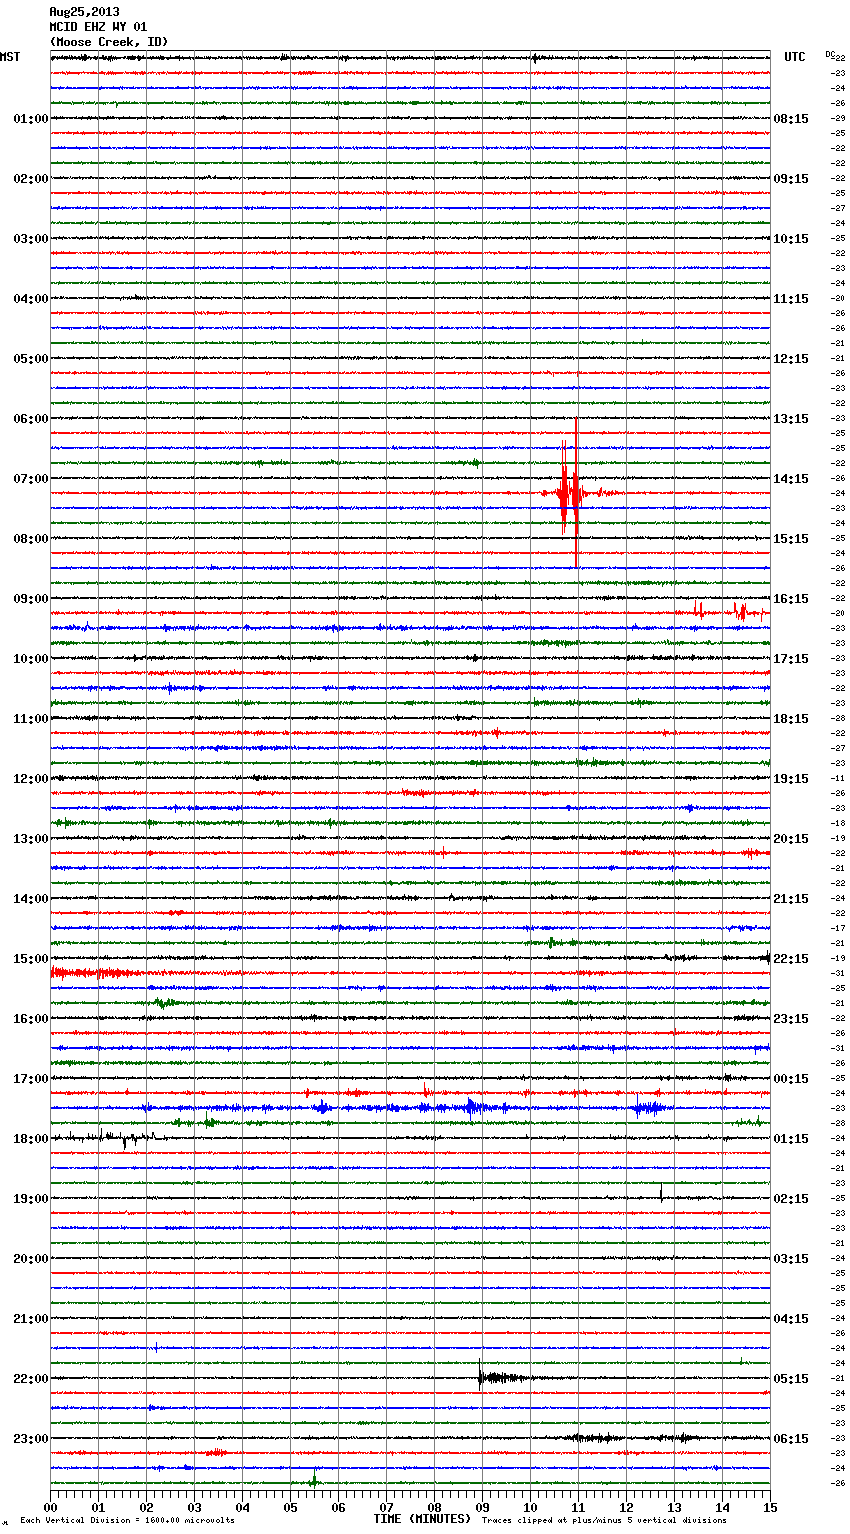Click the '18:15' UTC time label
Image resolution: width=850 pixels, height=1534 pixels.
click(791, 719)
